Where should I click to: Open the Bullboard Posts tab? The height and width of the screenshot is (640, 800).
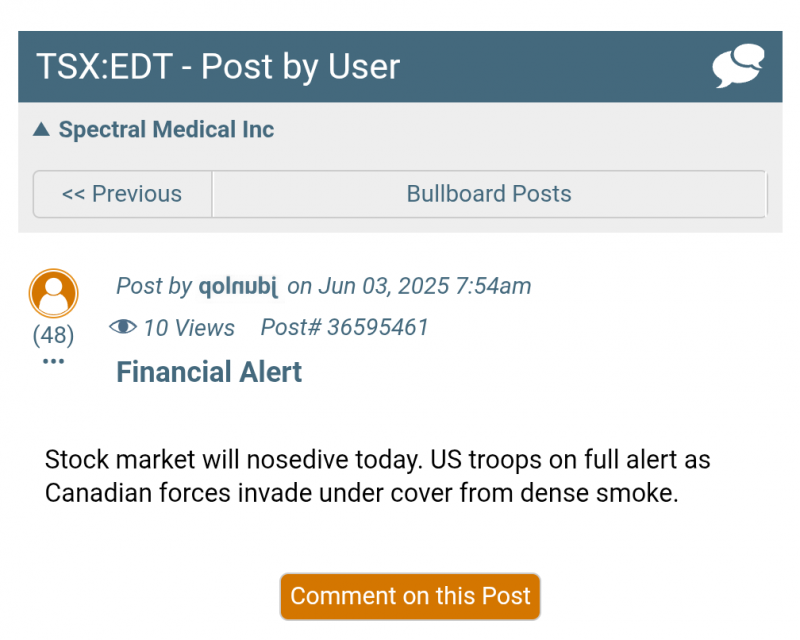pos(489,194)
